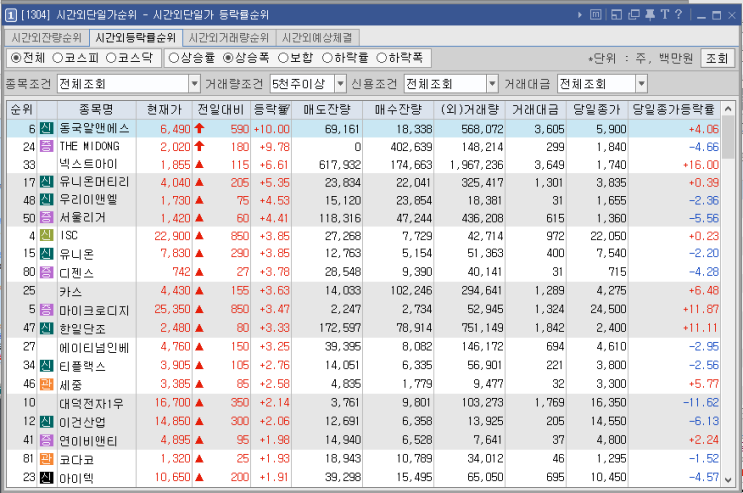The height and width of the screenshot is (493, 743).
Task: Click the window number 1 icon in title bar
Action: tap(10, 15)
